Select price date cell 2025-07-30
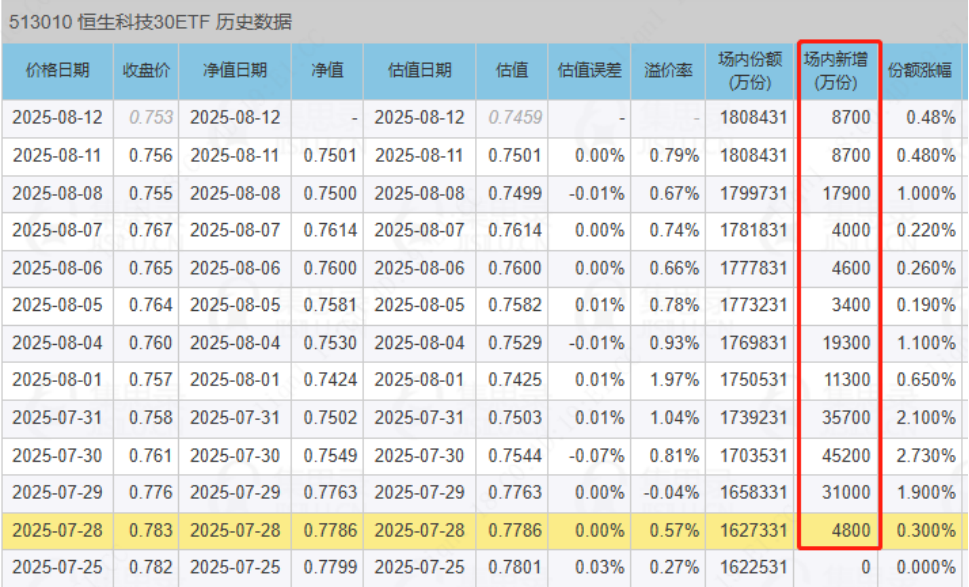The height and width of the screenshot is (587, 969). click(x=57, y=456)
